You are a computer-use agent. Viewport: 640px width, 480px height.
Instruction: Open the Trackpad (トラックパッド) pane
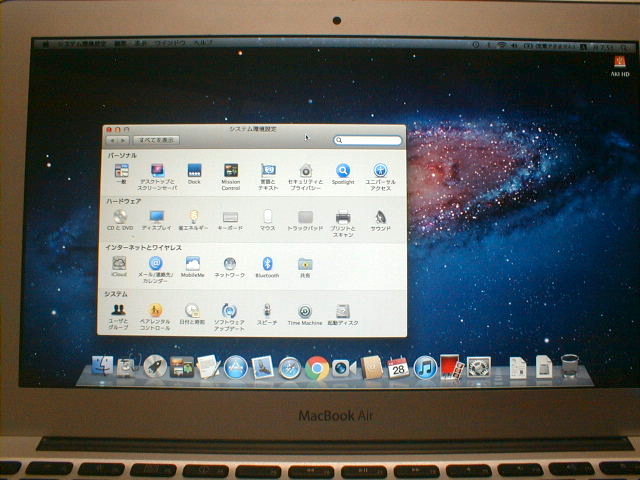click(x=305, y=220)
